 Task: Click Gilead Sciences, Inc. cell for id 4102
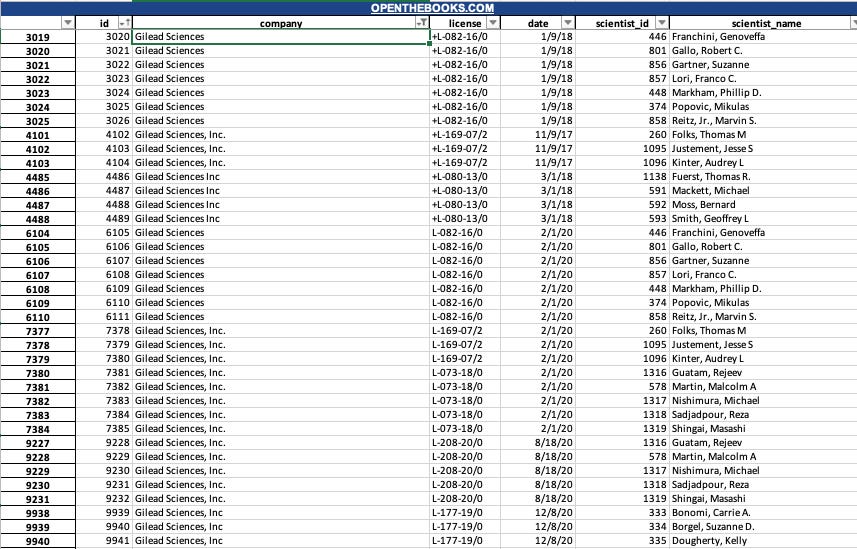[x=280, y=135]
